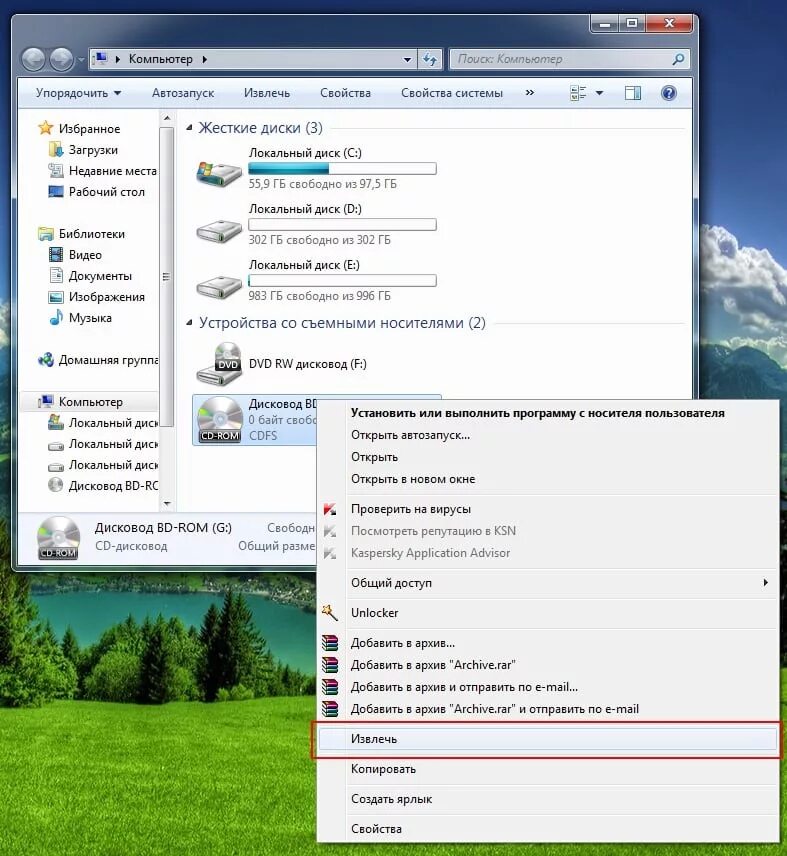This screenshot has width=787, height=856.
Task: Click the Local Disk (D:) drive icon
Action: click(x=219, y=230)
